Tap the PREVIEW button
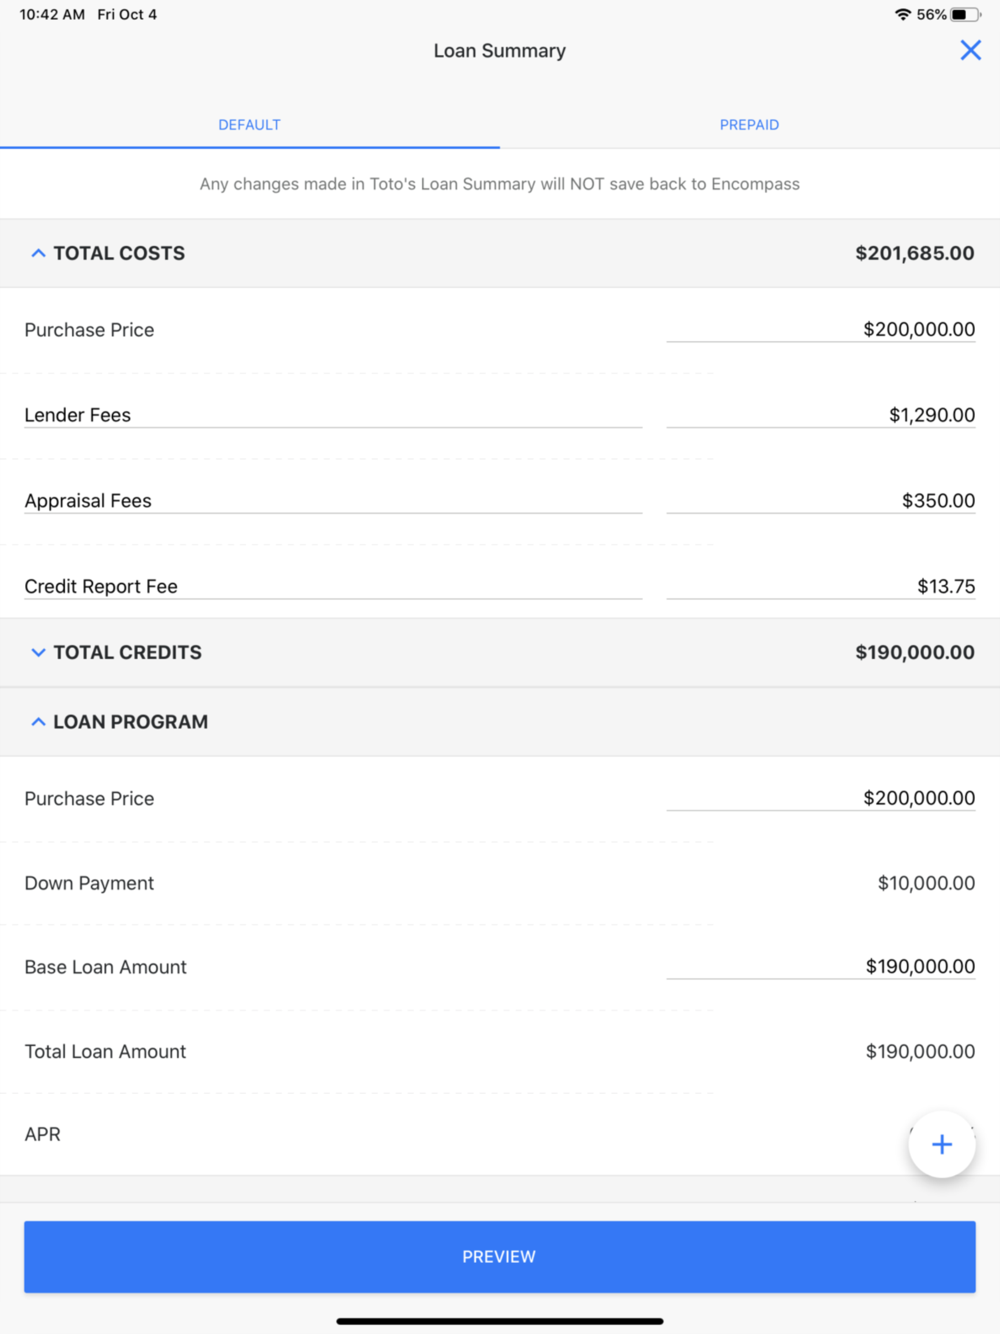The height and width of the screenshot is (1334, 1000). (500, 1256)
